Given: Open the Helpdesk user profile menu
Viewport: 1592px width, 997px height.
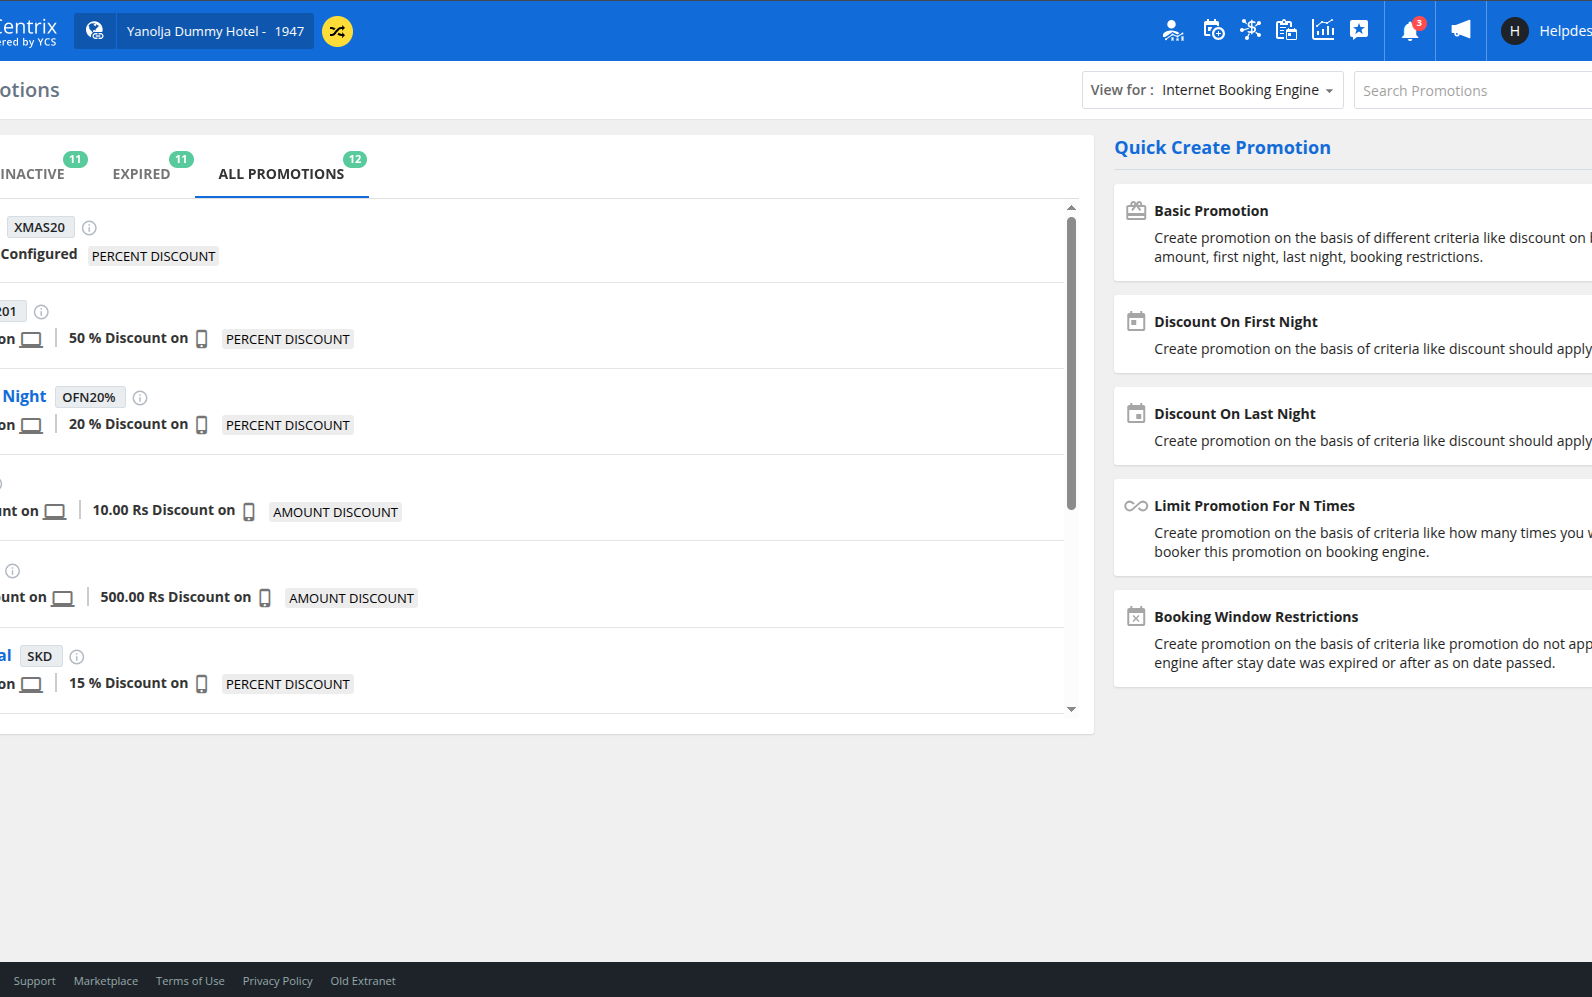Looking at the screenshot, I should click(1545, 31).
